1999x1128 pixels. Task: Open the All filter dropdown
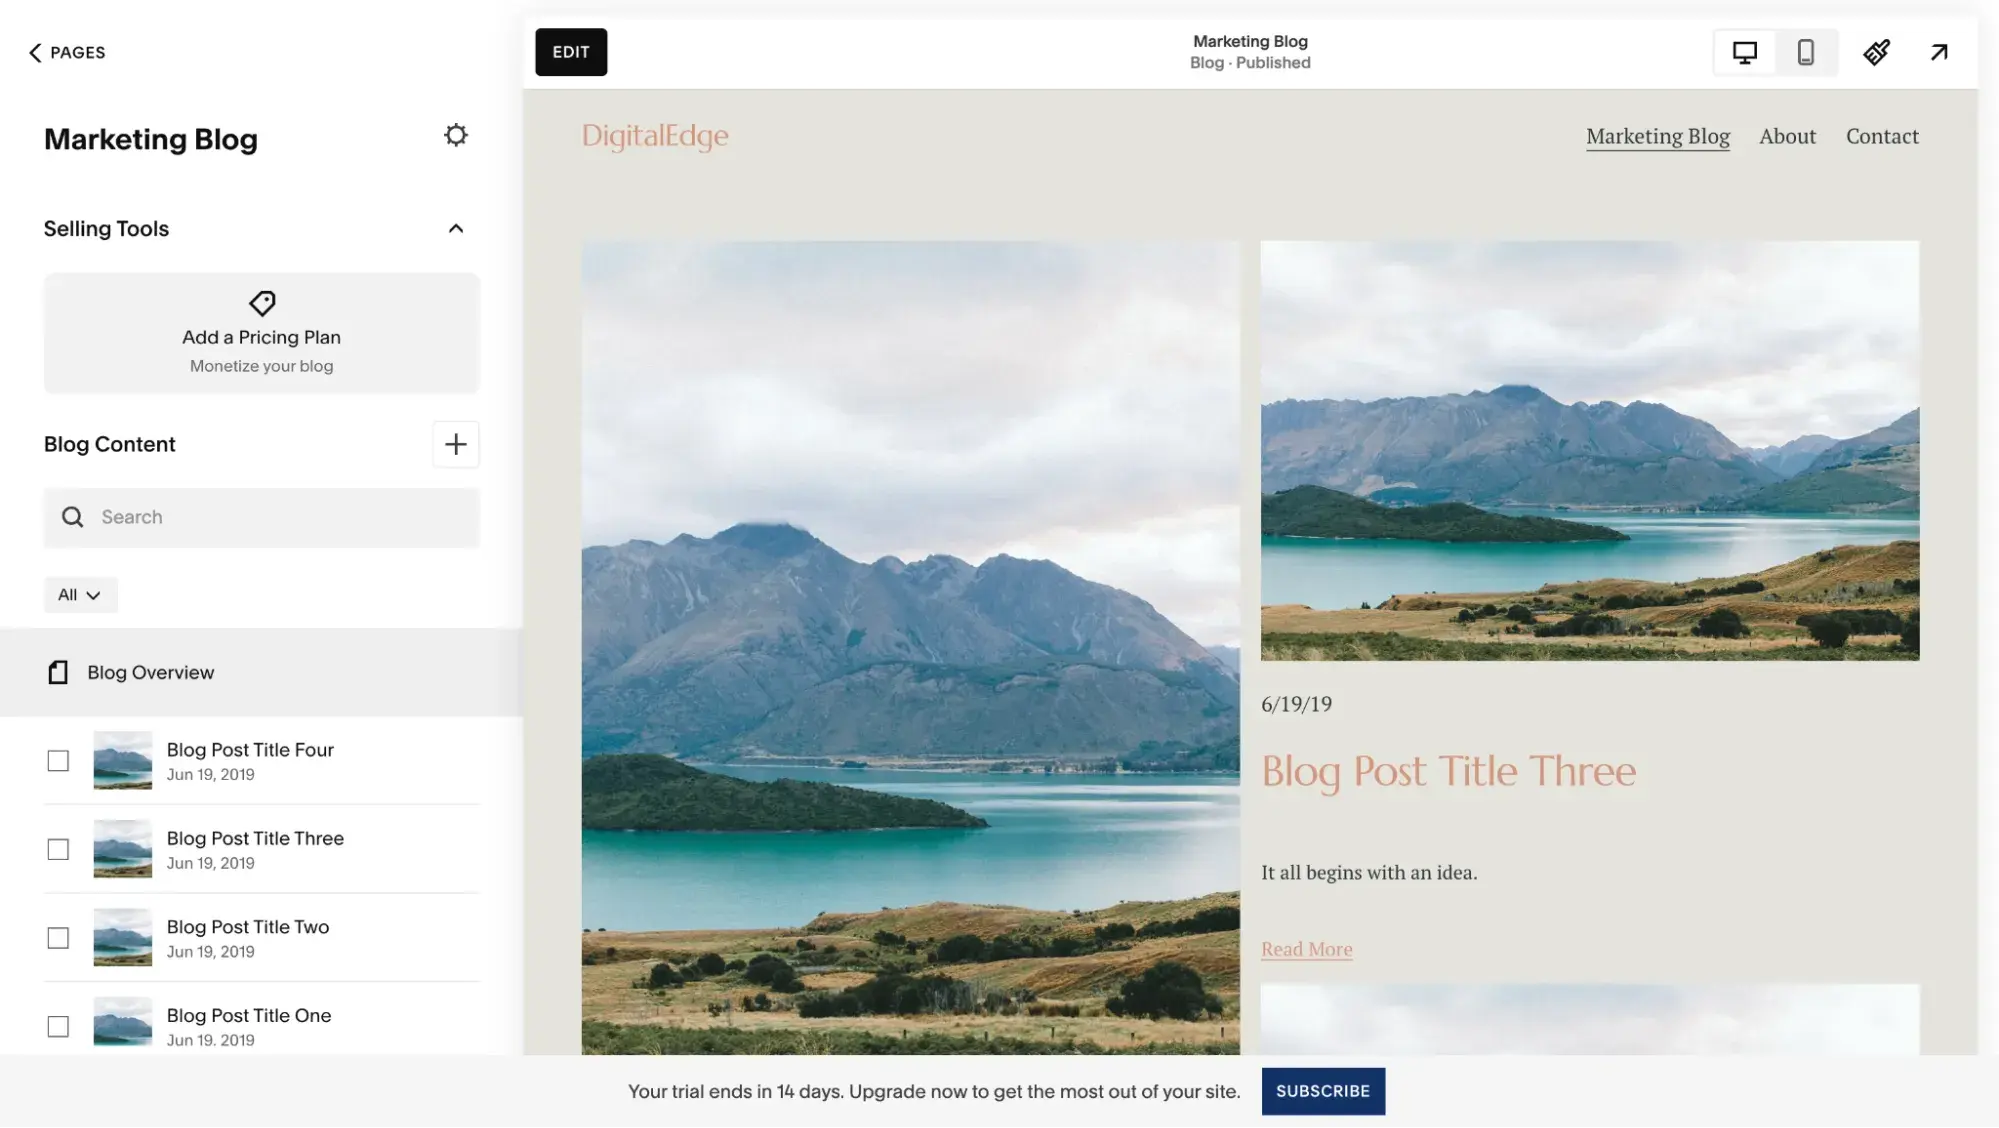(x=80, y=594)
